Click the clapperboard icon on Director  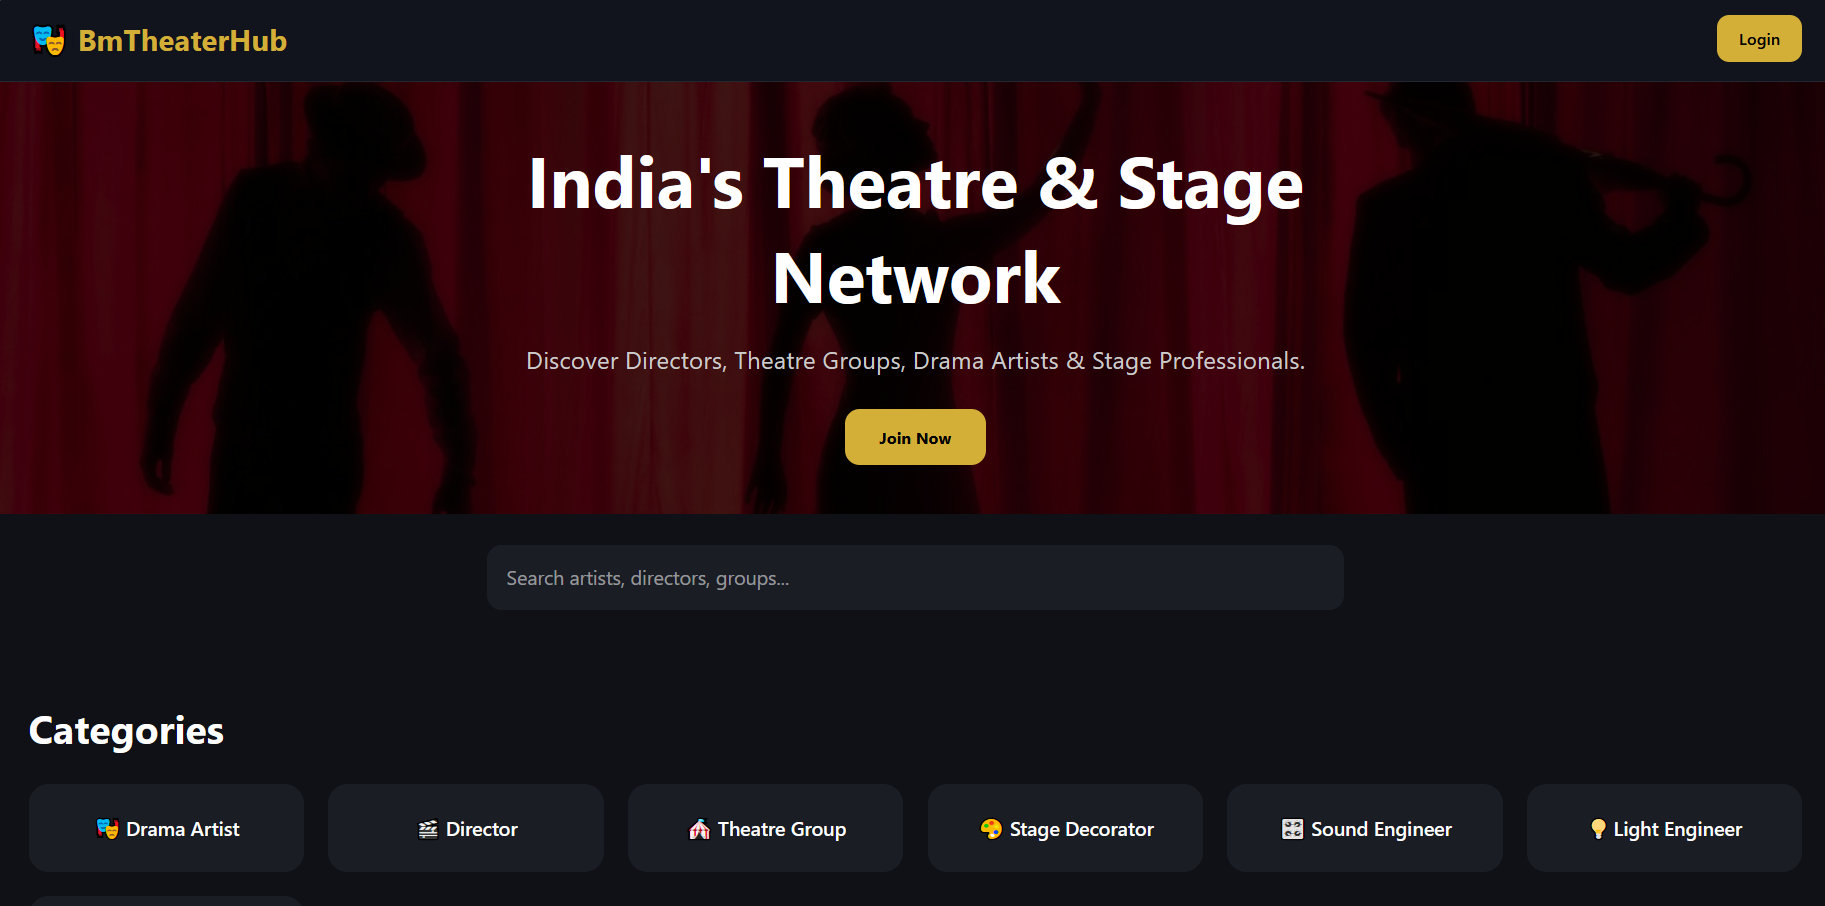click(x=428, y=829)
